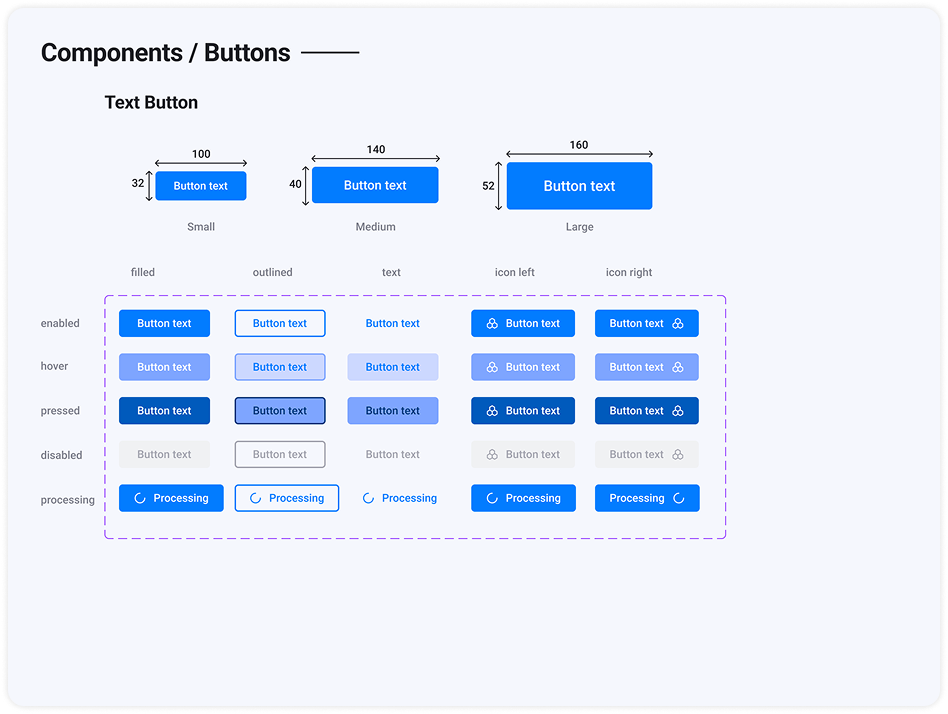Click the hover-state text-style button

click(392, 367)
